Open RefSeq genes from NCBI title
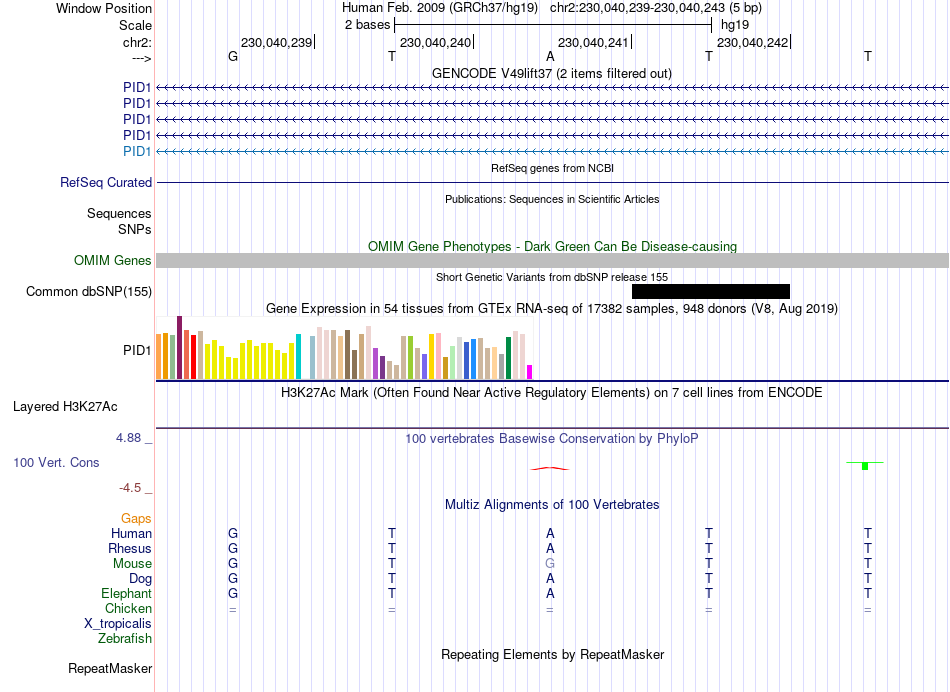Screen dimensions: 950x692 pyautogui.click(x=552, y=168)
